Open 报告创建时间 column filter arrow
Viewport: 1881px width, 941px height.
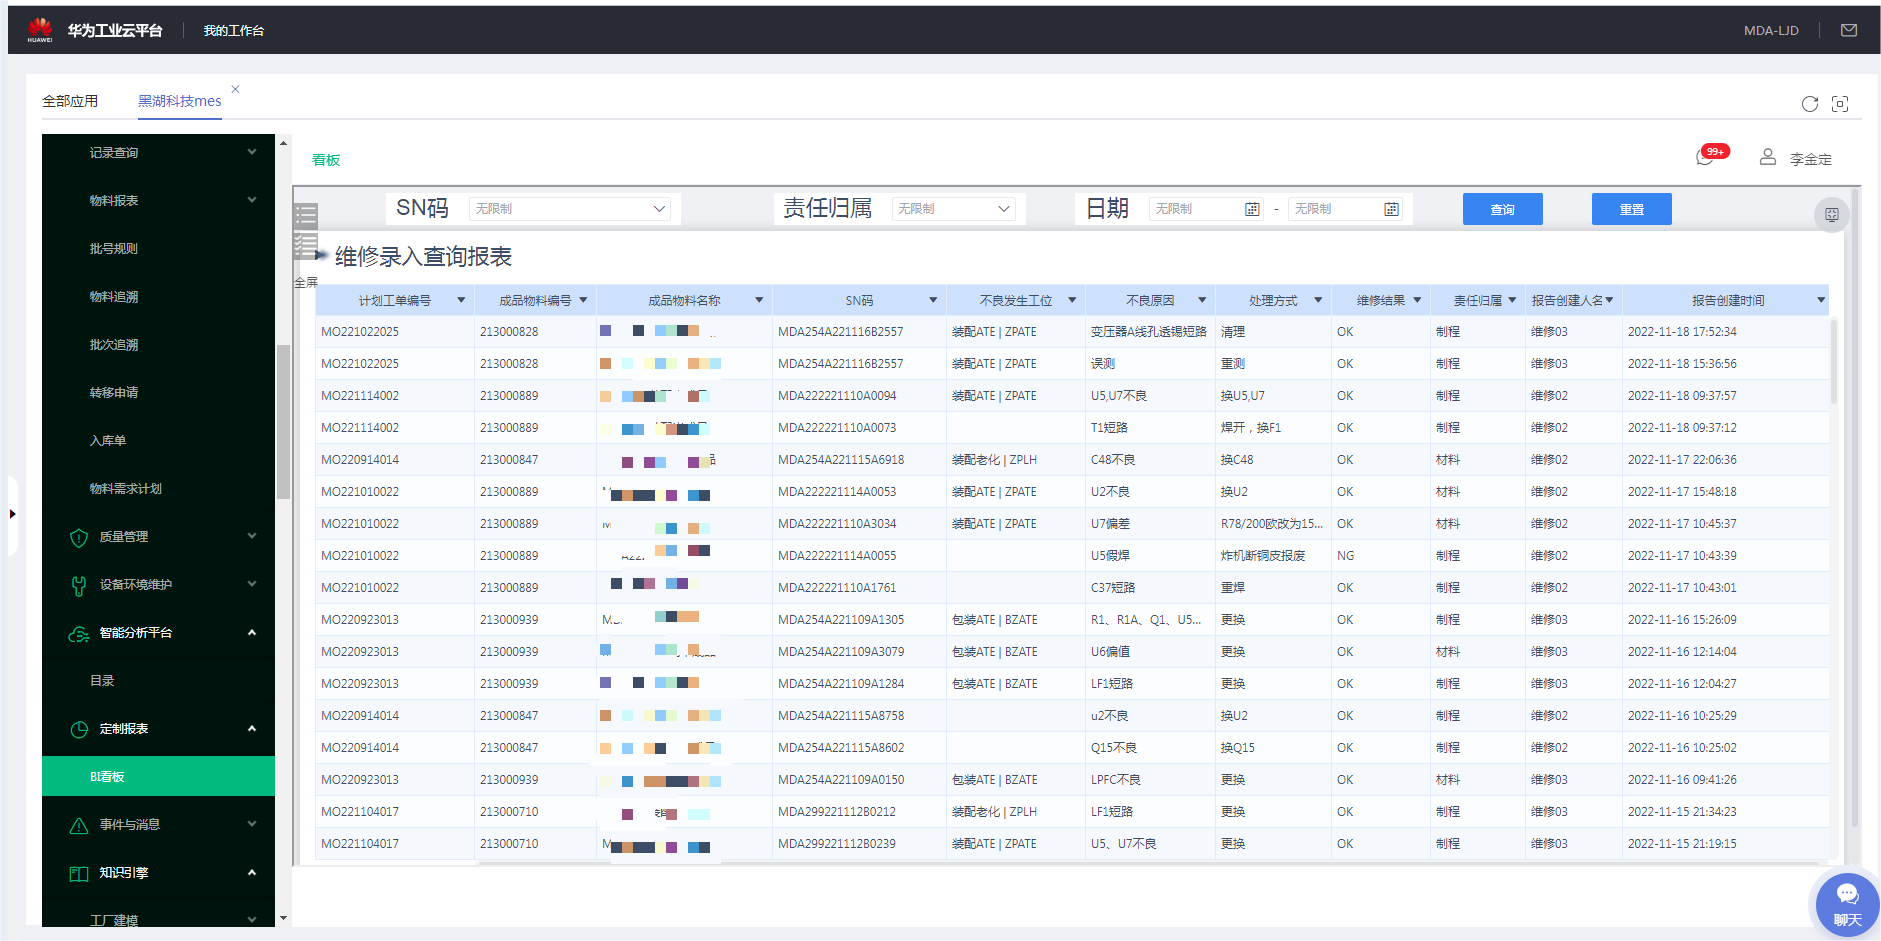1821,300
